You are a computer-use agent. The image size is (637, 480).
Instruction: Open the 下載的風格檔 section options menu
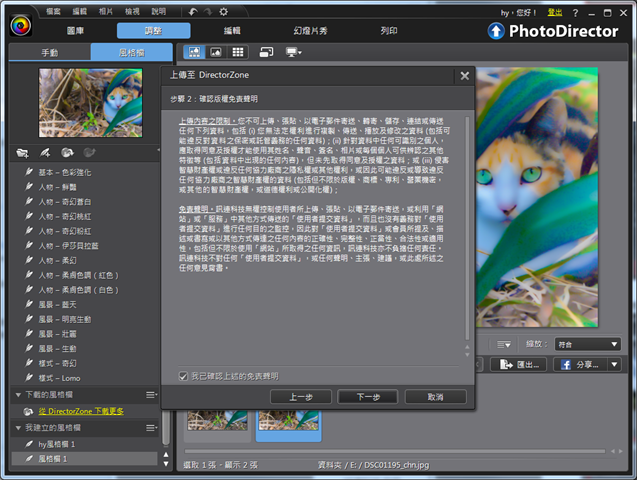pyautogui.click(x=151, y=395)
